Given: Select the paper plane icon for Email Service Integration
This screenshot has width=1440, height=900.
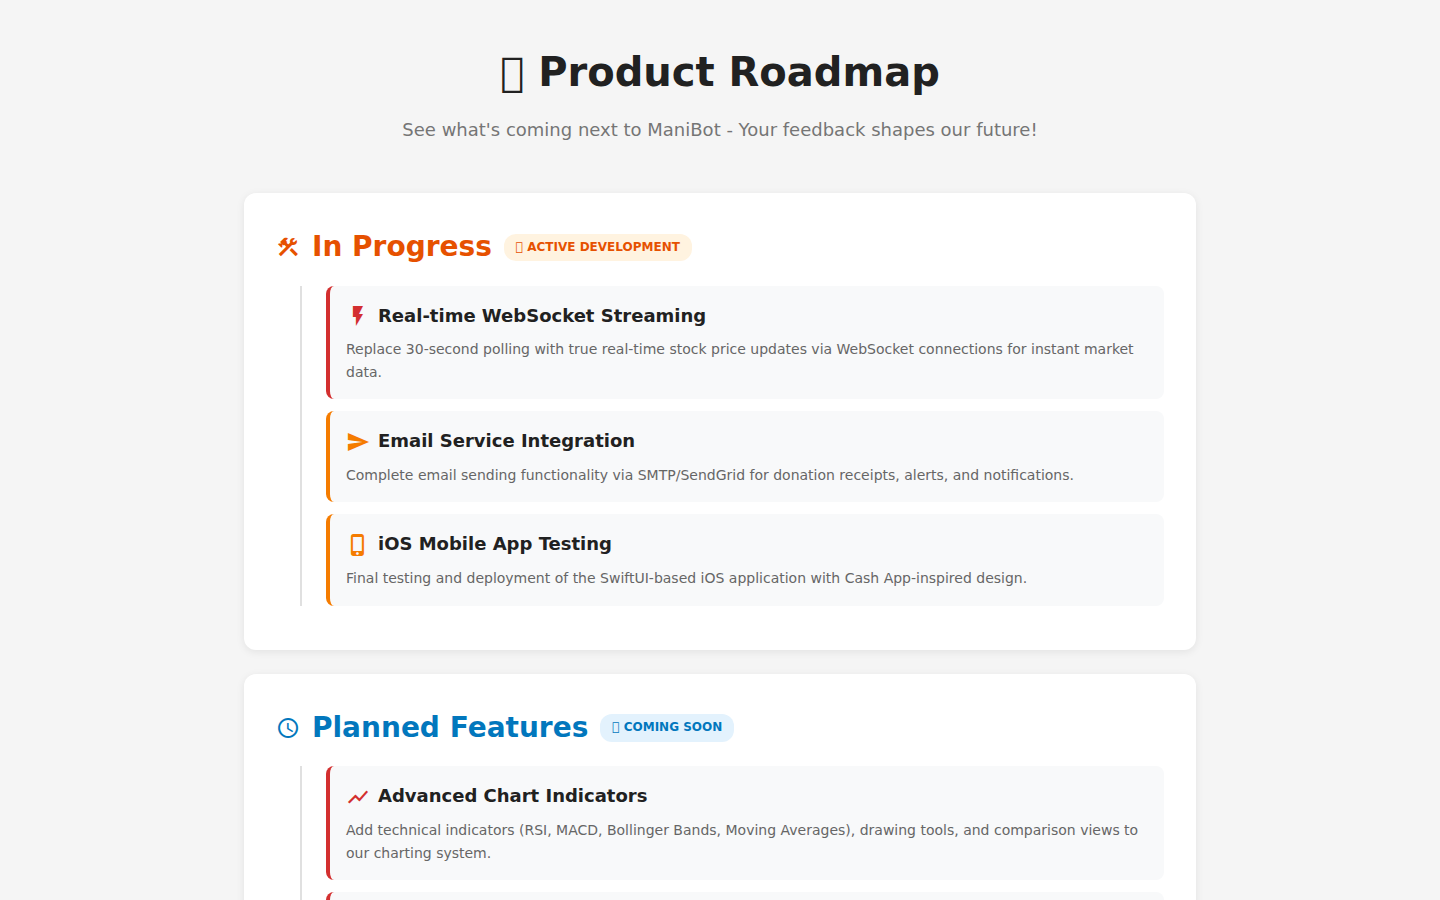Looking at the screenshot, I should (x=357, y=441).
